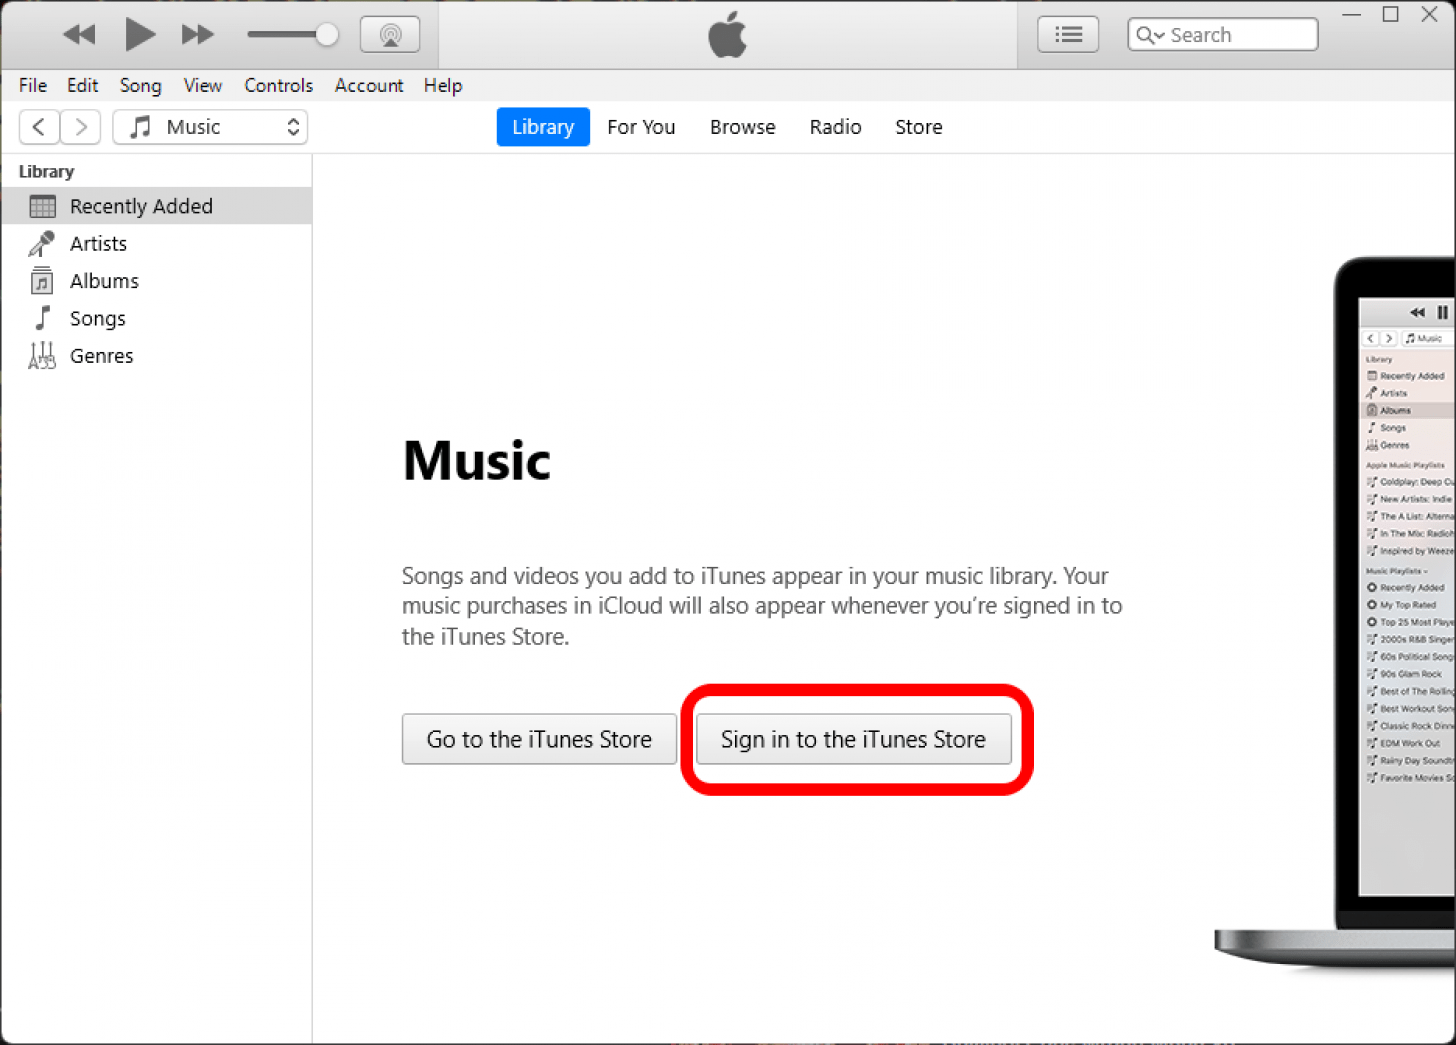Viewport: 1456px width, 1045px height.
Task: Maximize the iTunes window
Action: (x=1390, y=15)
